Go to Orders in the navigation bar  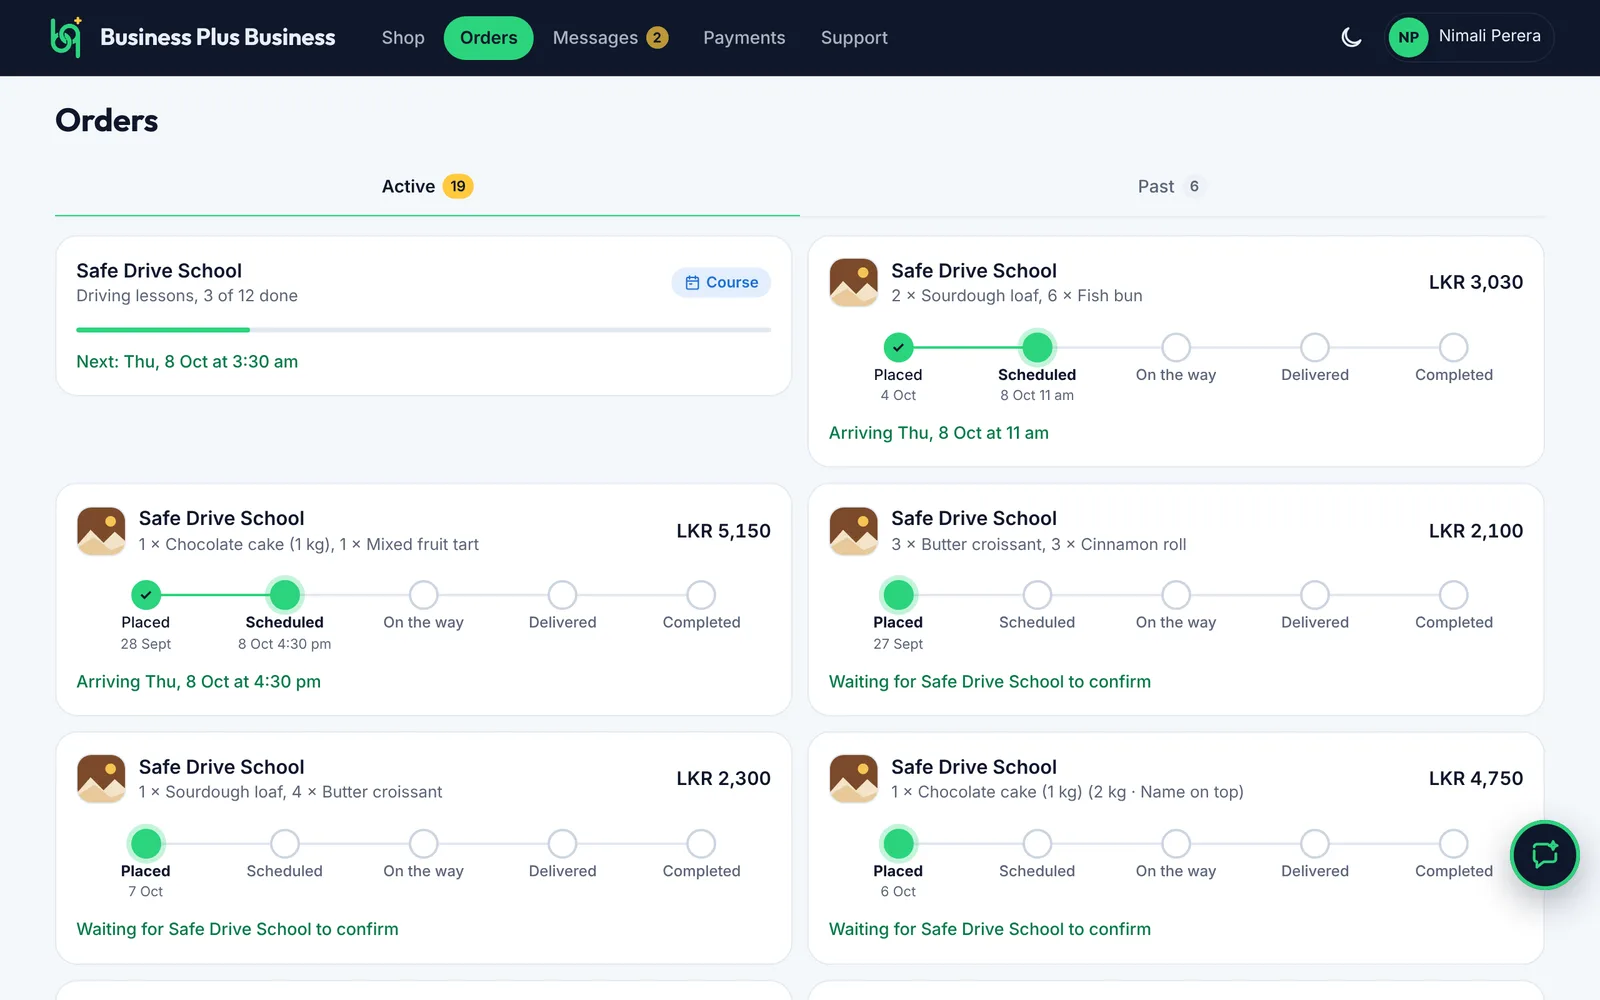click(x=489, y=38)
